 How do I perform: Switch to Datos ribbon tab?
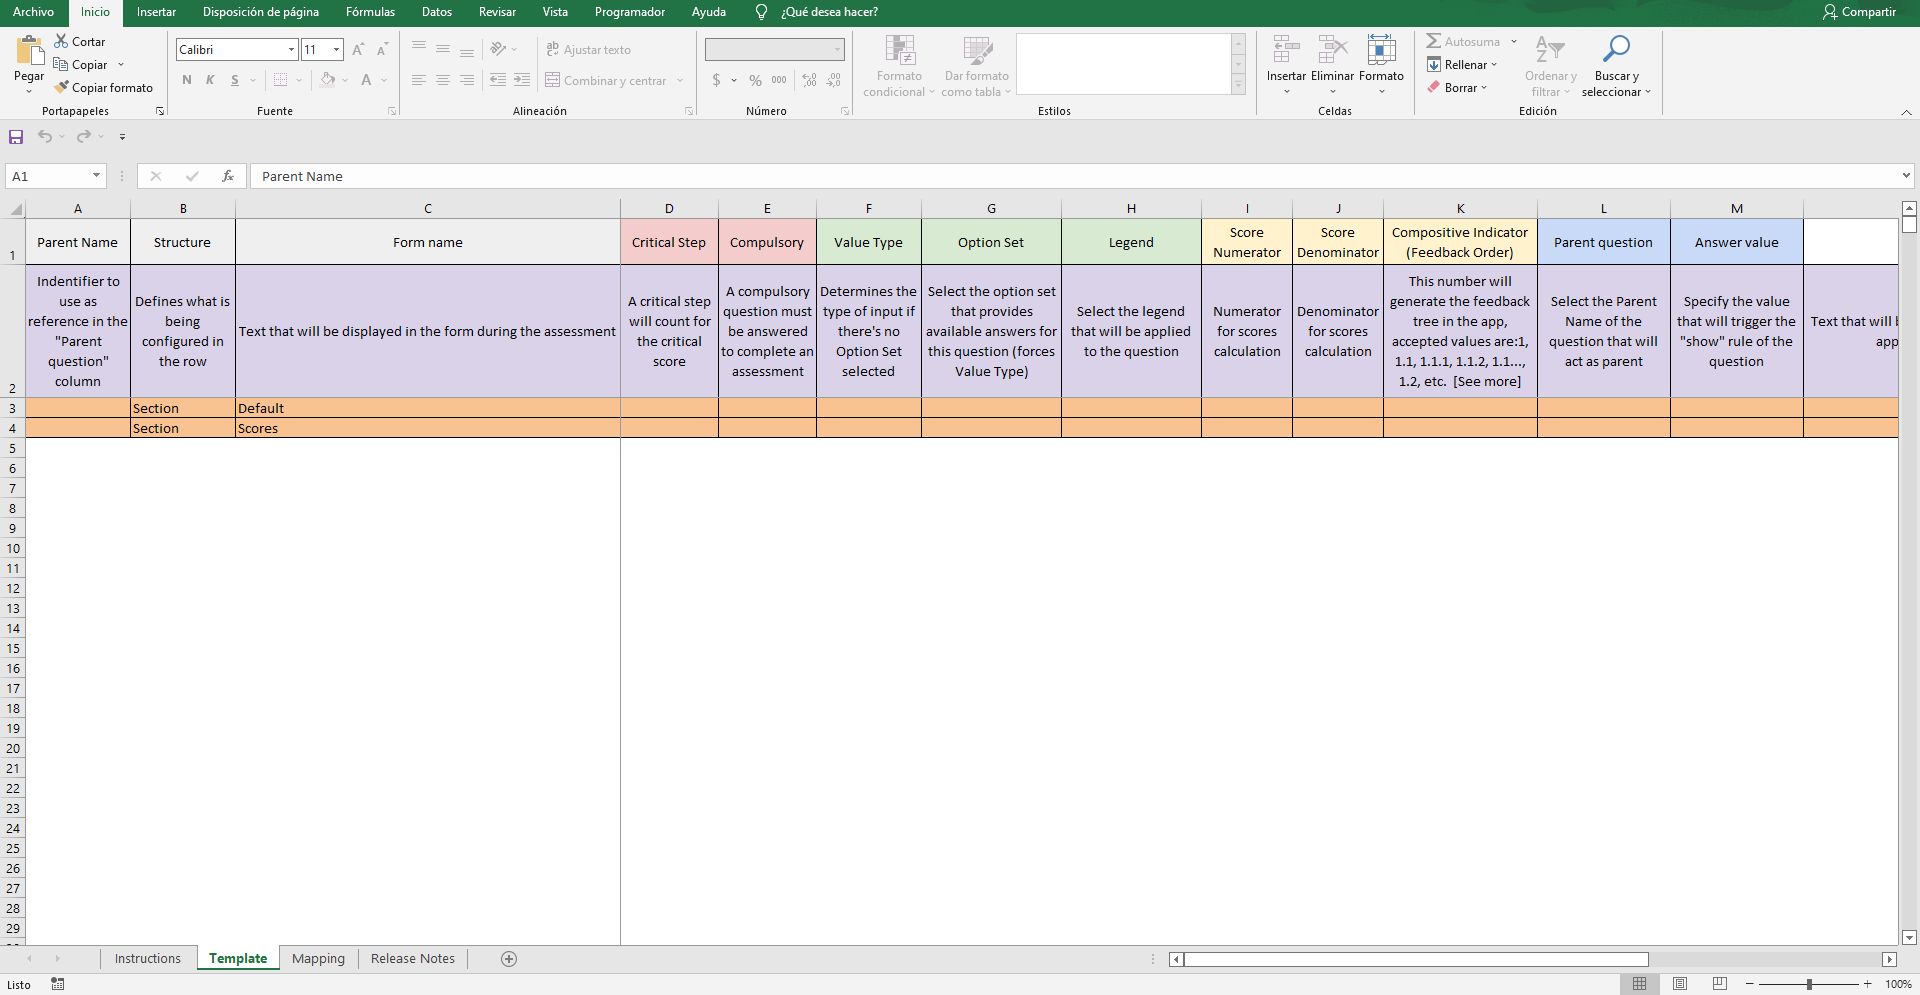[437, 12]
